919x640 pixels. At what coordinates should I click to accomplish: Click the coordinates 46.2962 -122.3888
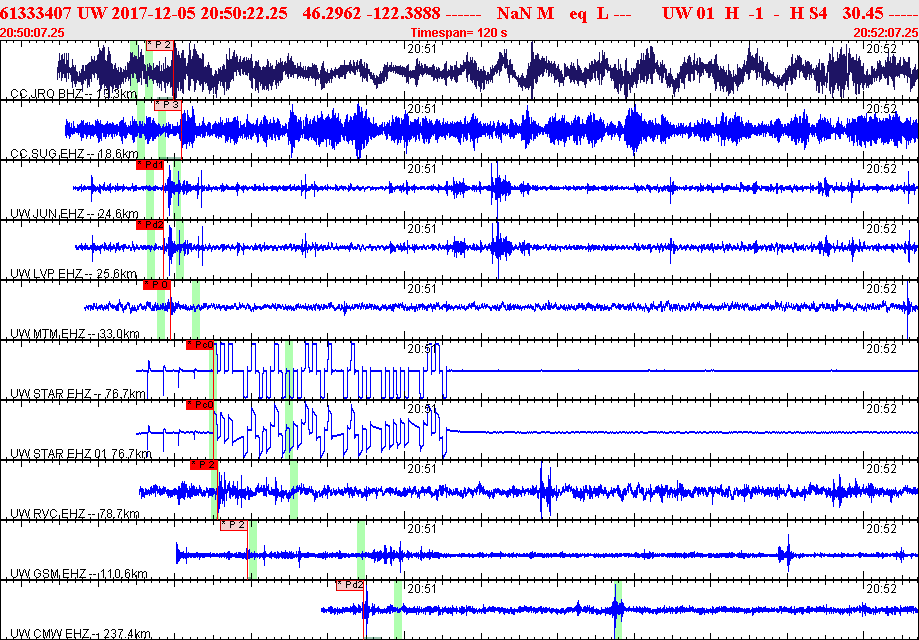(372, 13)
